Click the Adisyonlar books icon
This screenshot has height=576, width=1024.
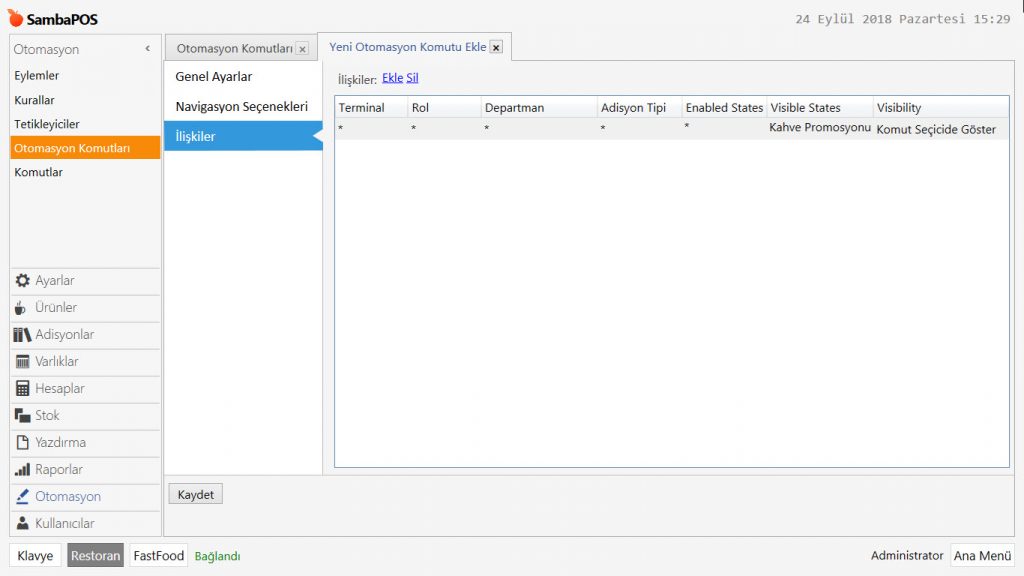[22, 335]
